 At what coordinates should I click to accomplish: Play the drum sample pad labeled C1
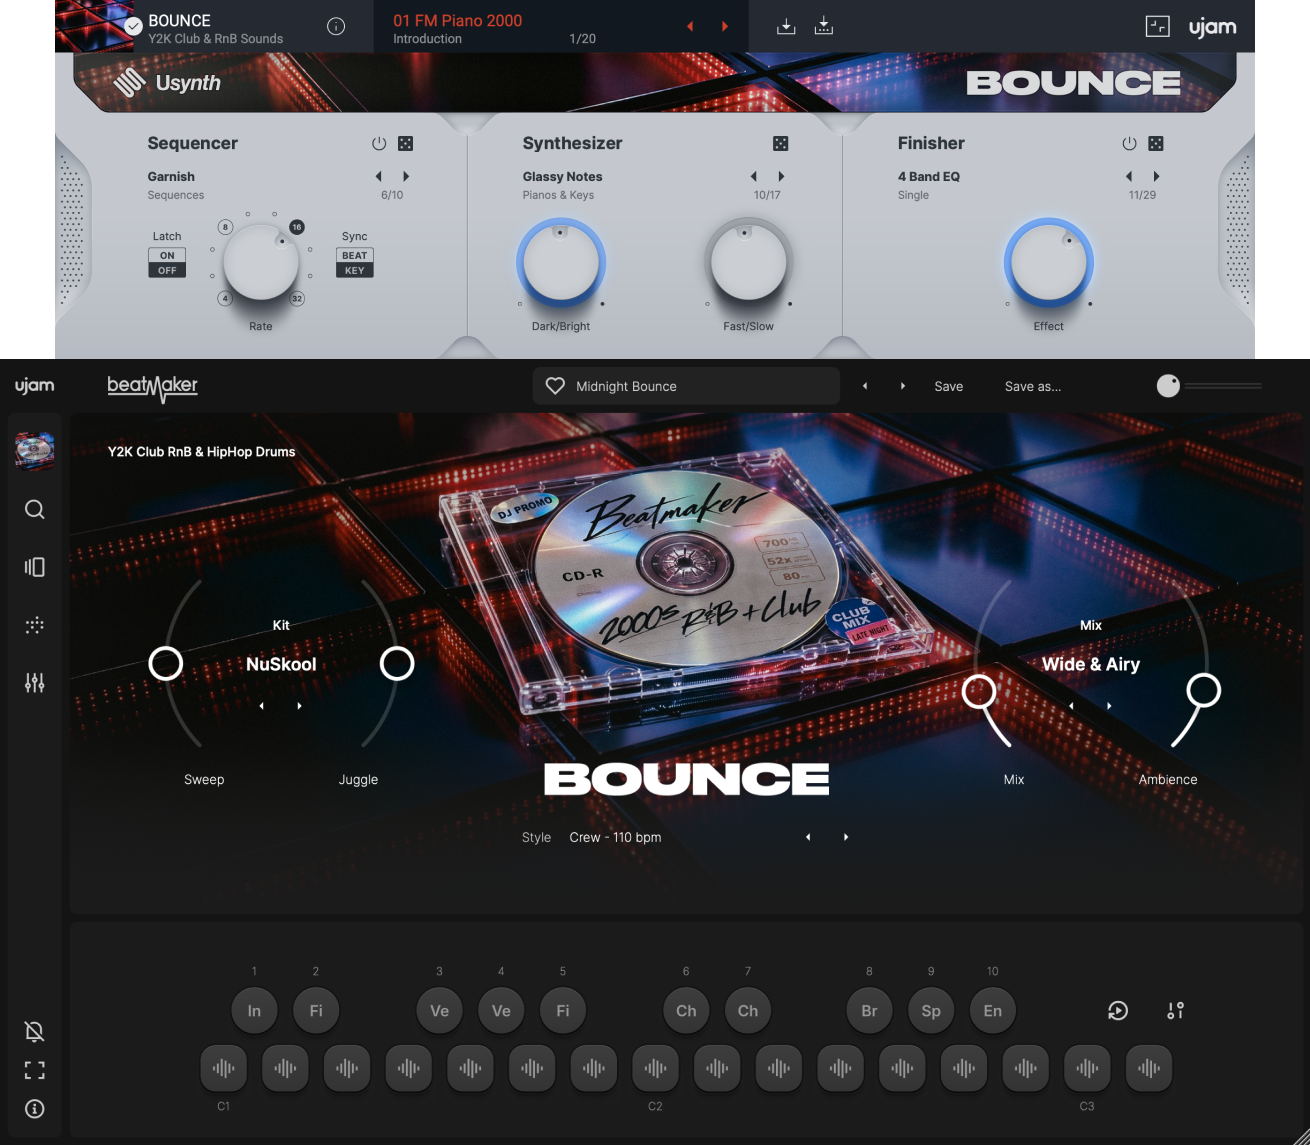224,1069
